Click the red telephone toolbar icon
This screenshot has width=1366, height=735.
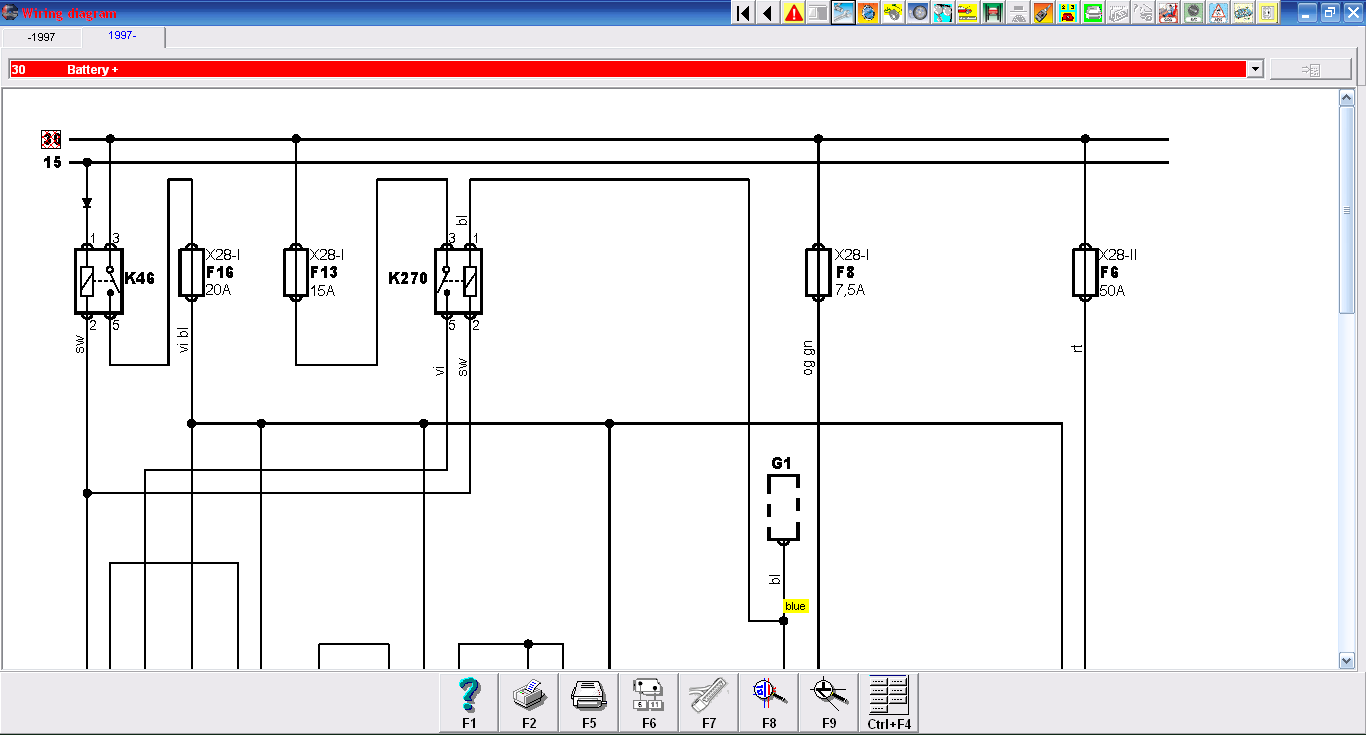pyautogui.click(x=1068, y=13)
